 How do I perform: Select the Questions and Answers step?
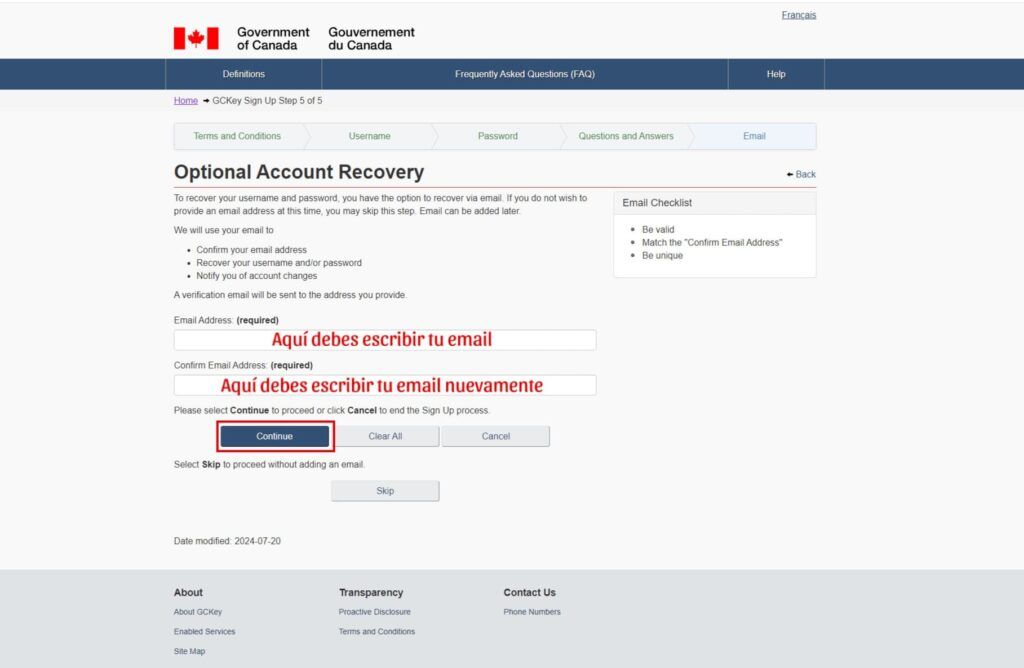pos(626,136)
